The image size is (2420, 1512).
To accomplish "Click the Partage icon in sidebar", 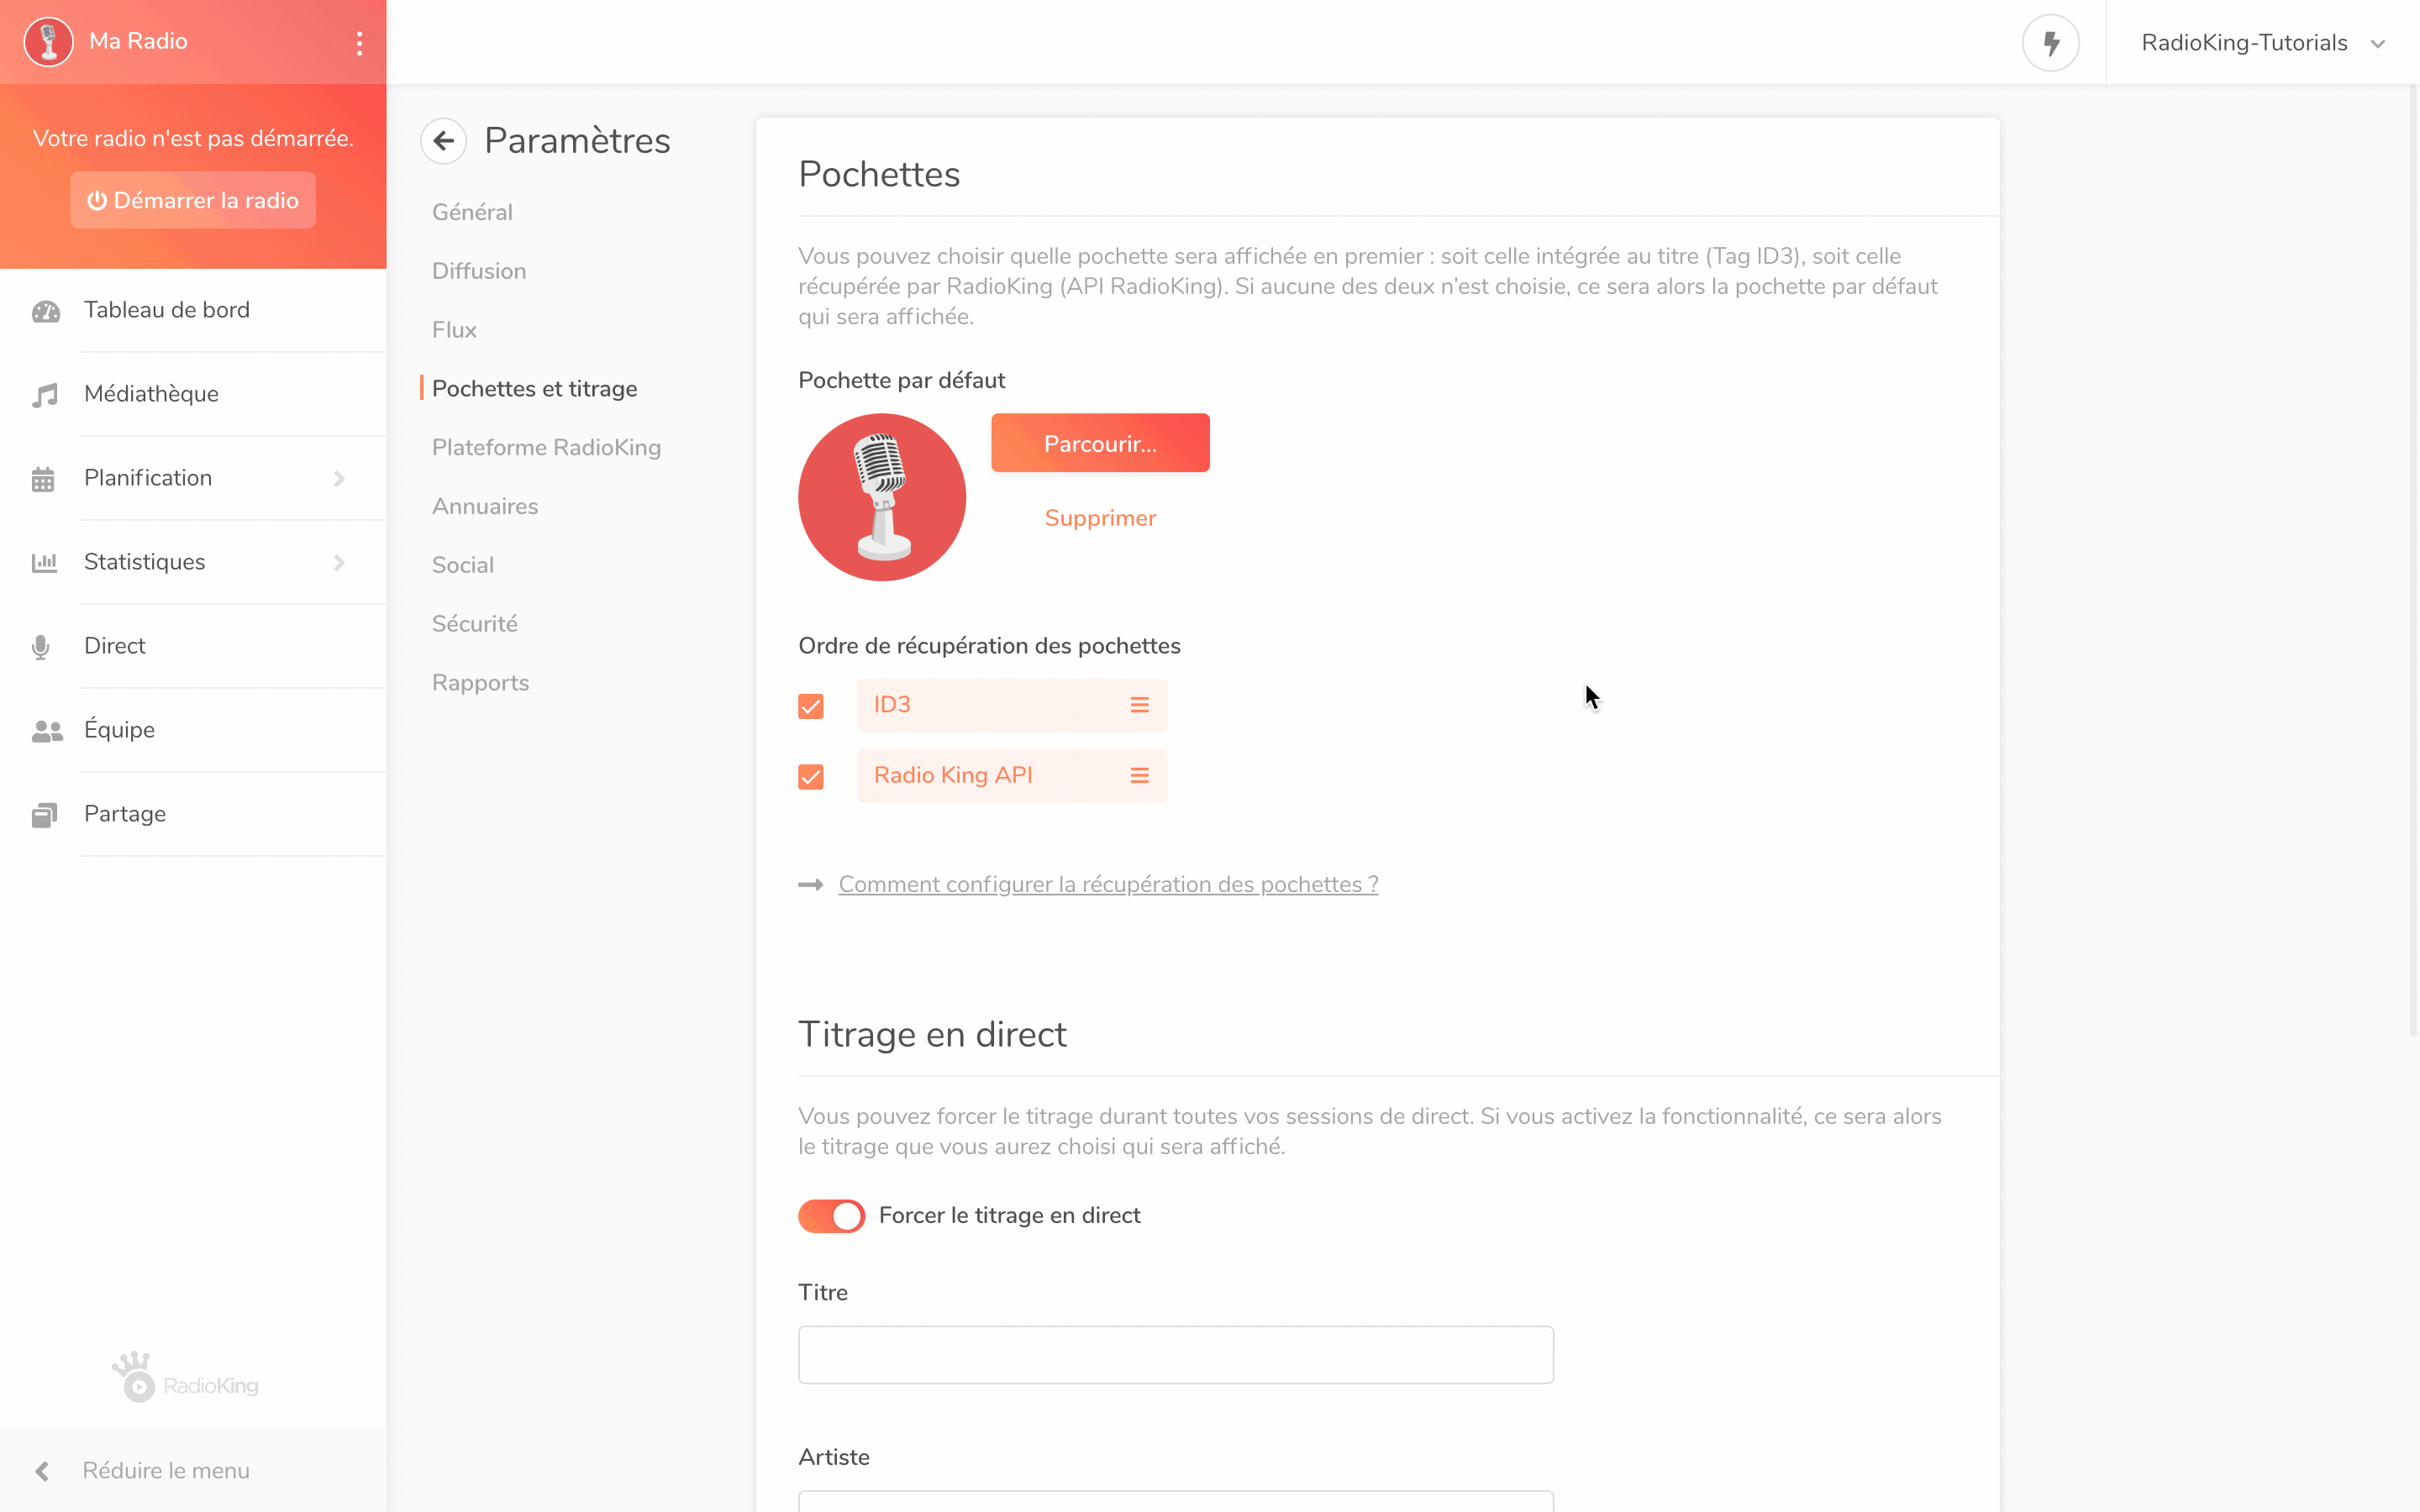I will point(44,815).
